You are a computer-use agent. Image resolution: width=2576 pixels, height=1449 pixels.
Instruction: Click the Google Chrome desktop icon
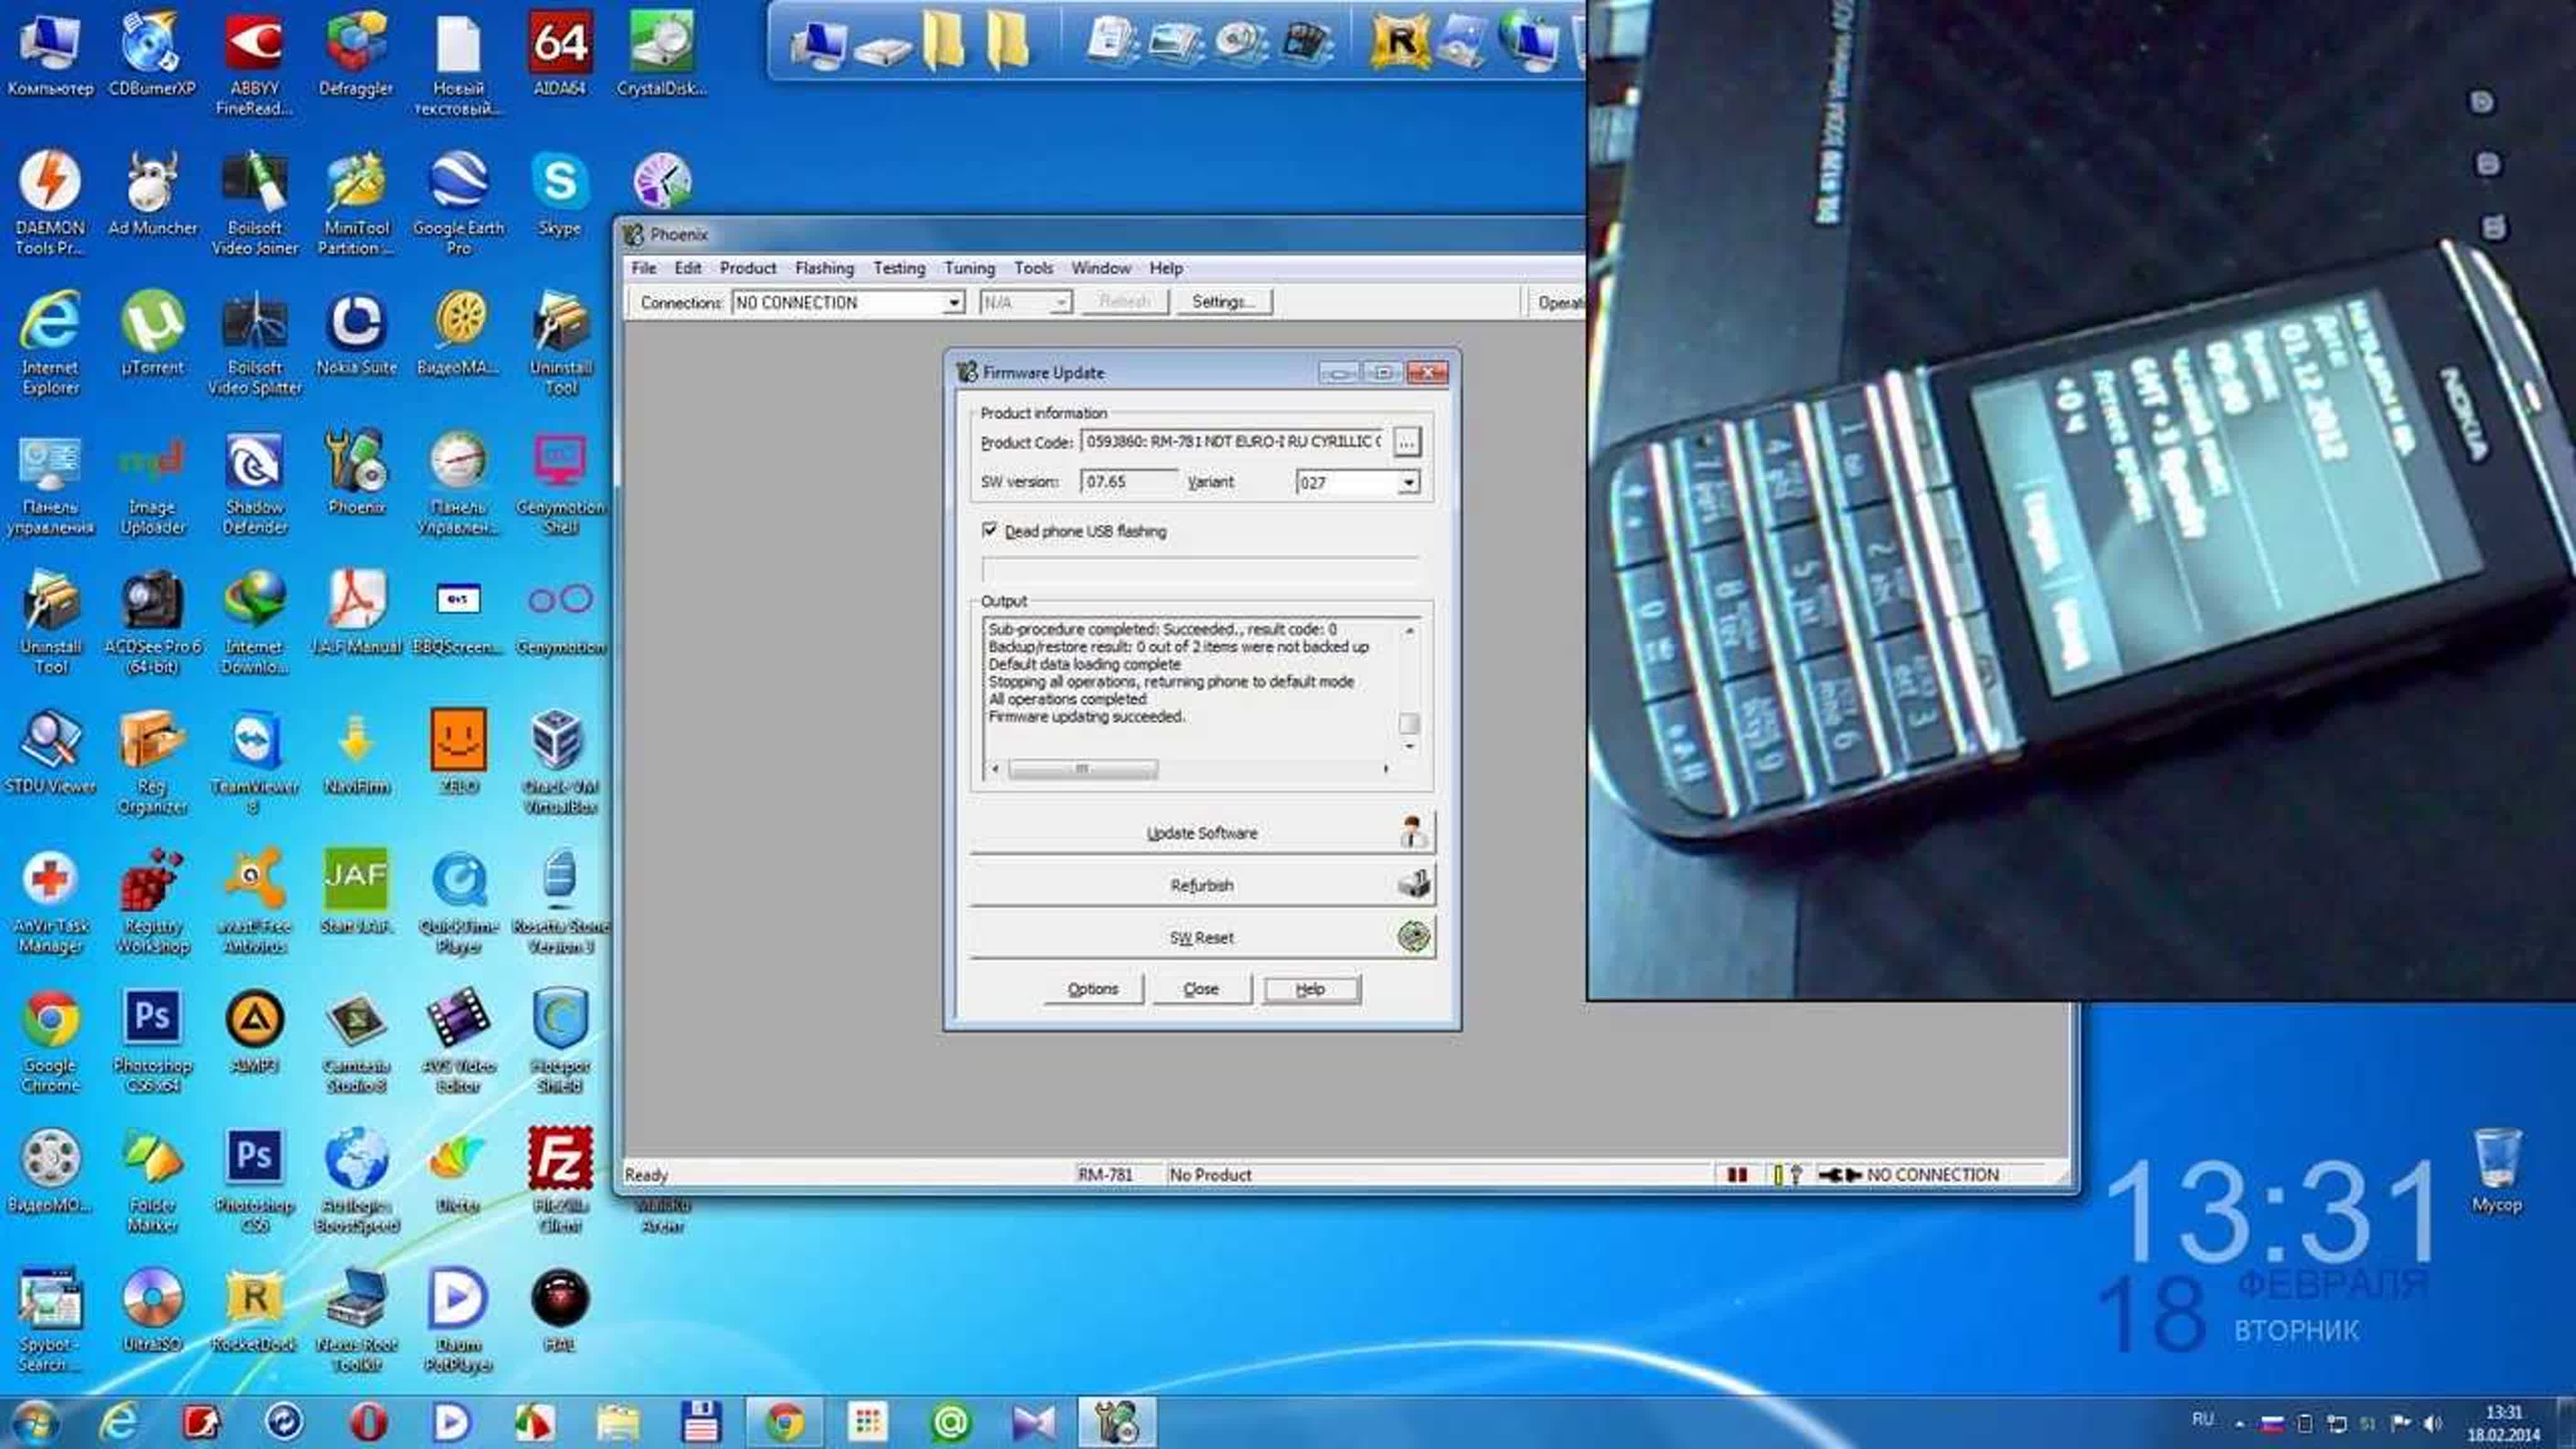(x=50, y=1041)
